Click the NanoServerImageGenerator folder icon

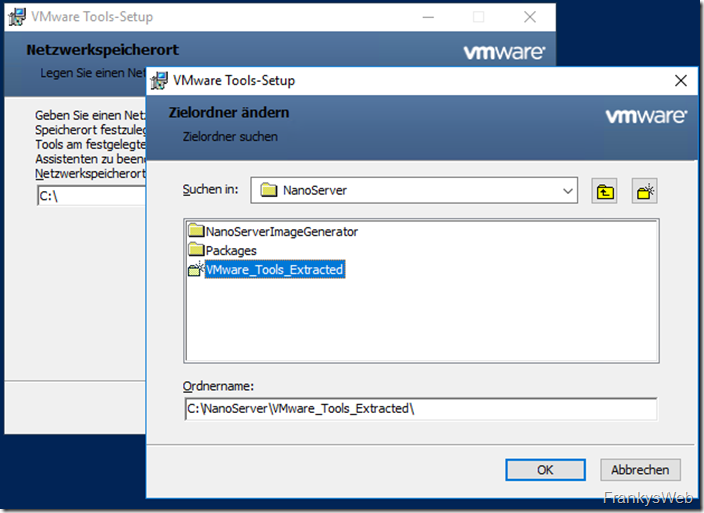196,232
